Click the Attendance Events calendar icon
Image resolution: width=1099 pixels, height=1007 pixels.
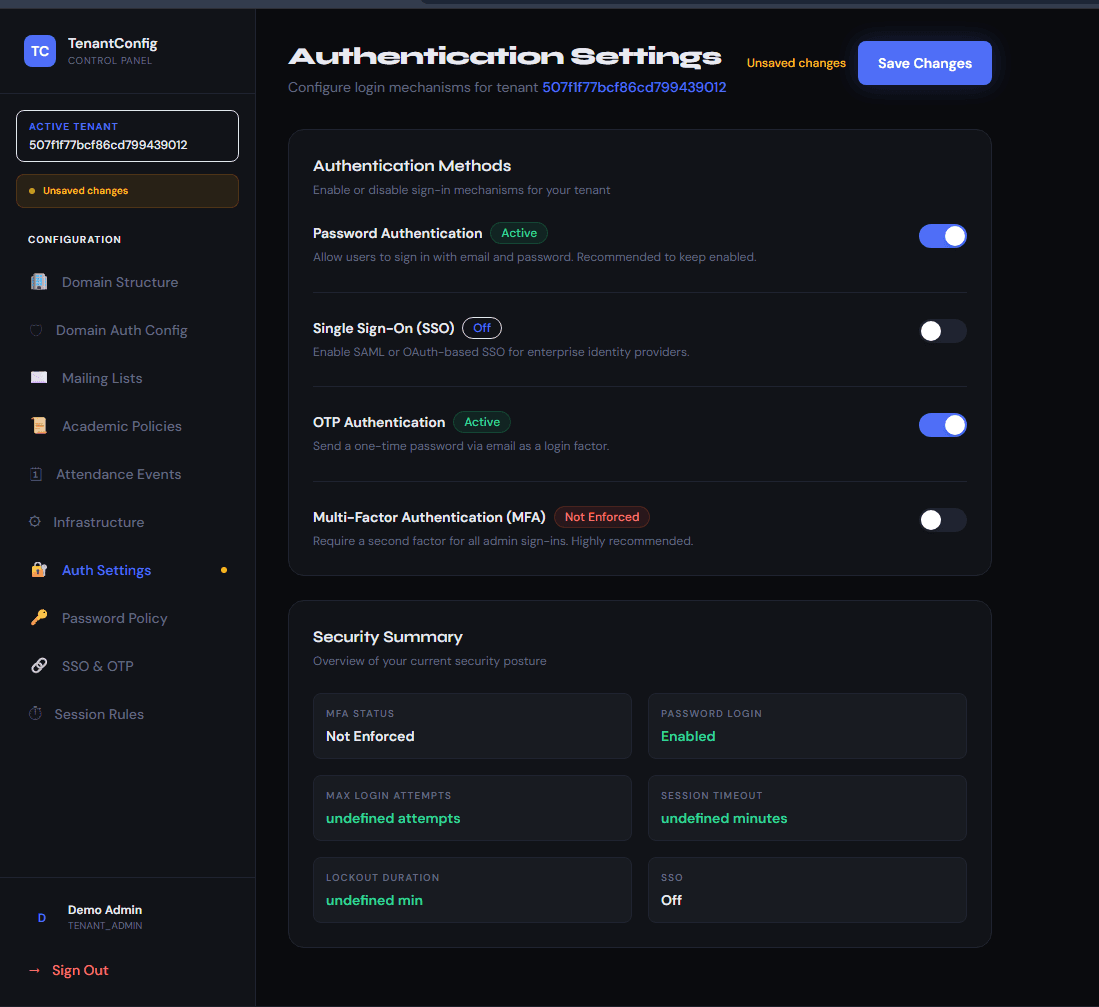pyautogui.click(x=36, y=474)
